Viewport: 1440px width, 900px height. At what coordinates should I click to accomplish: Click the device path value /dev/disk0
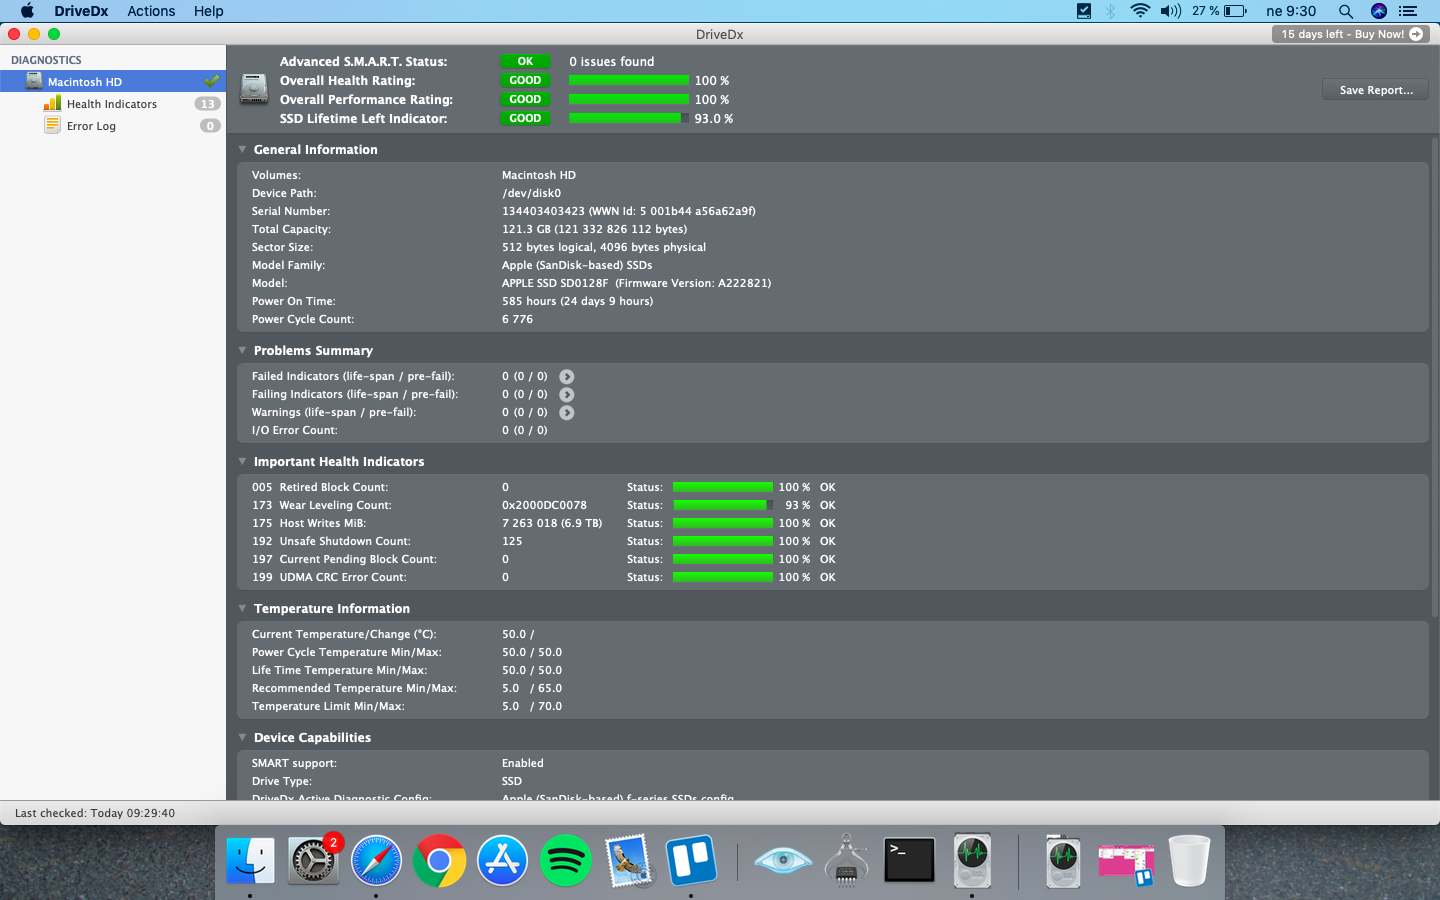[531, 193]
